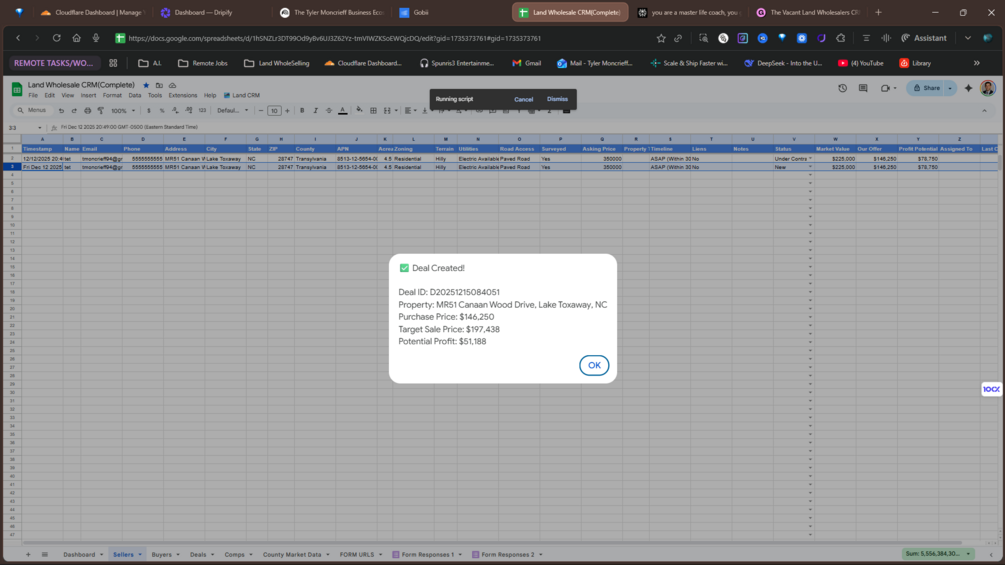
Task: Open the Share options dropdown arrow
Action: coord(950,88)
